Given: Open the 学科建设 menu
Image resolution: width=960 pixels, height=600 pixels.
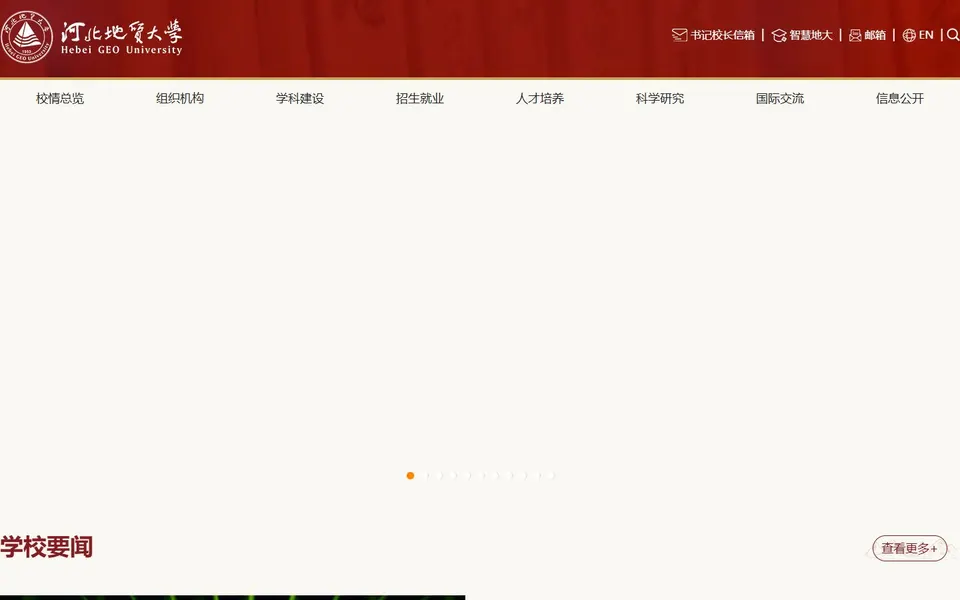Looking at the screenshot, I should [300, 99].
